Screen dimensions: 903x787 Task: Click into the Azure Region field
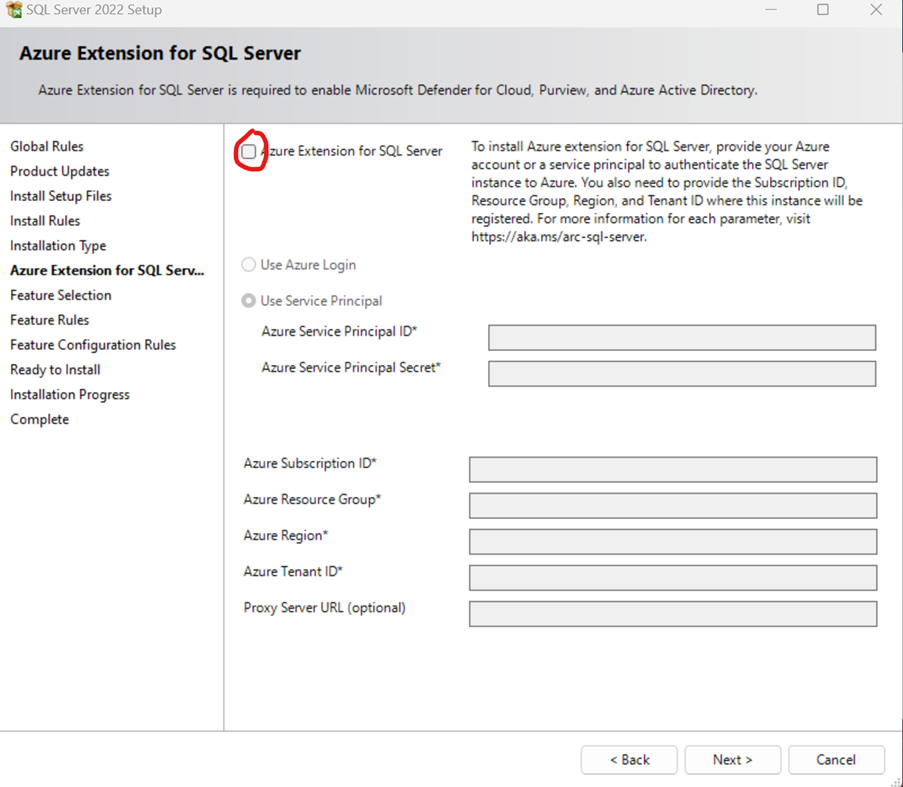(x=672, y=542)
